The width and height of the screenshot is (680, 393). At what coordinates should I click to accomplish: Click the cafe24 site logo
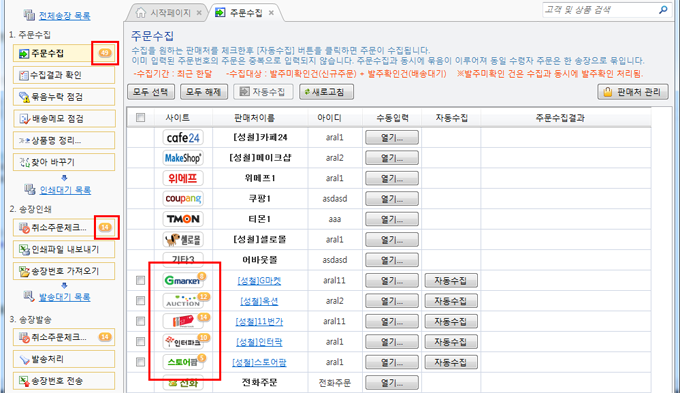pyautogui.click(x=183, y=138)
